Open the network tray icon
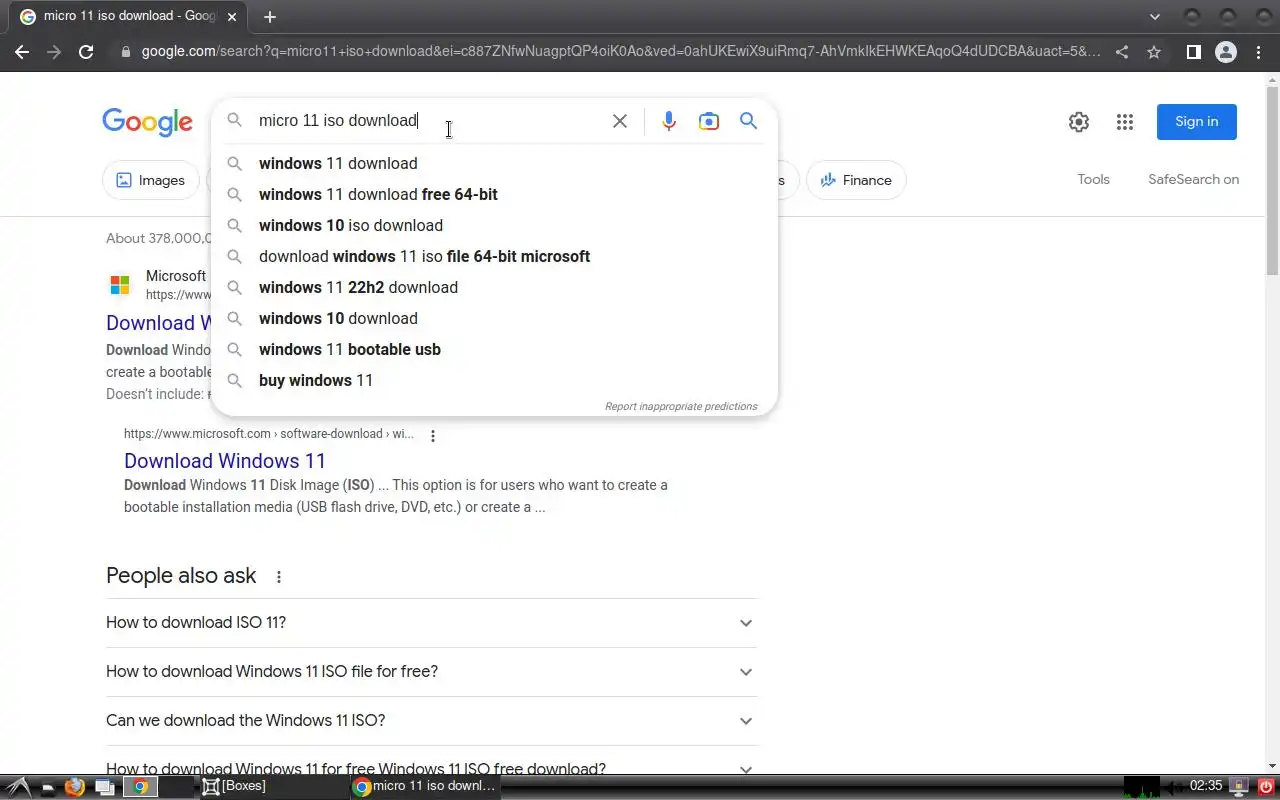Screen dimensions: 1280x800 (x=1239, y=787)
